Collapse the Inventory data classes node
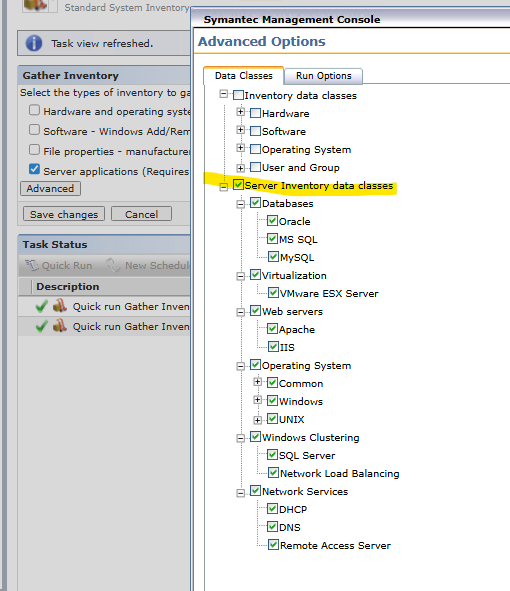 coord(224,94)
